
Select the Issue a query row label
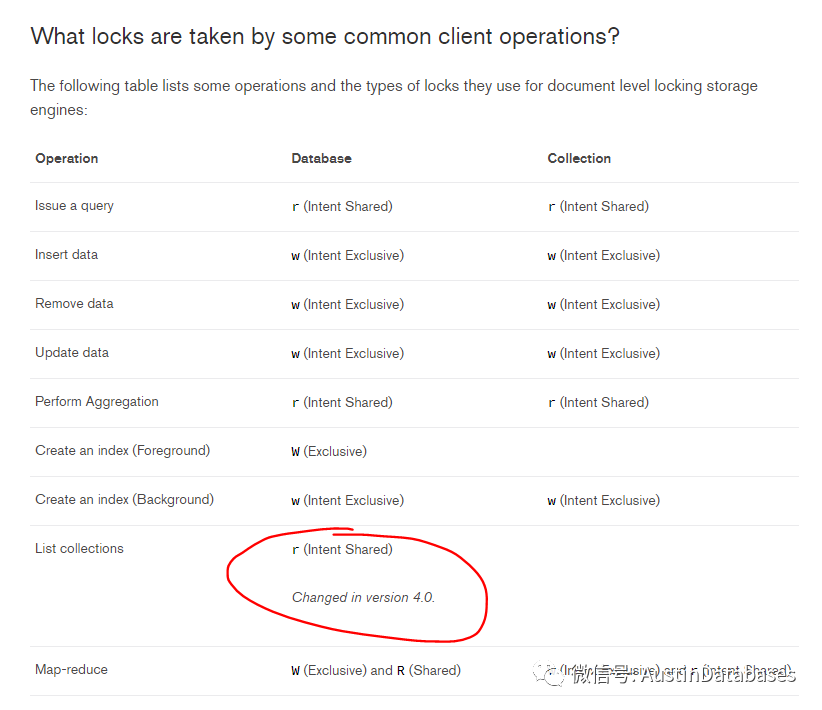point(74,205)
